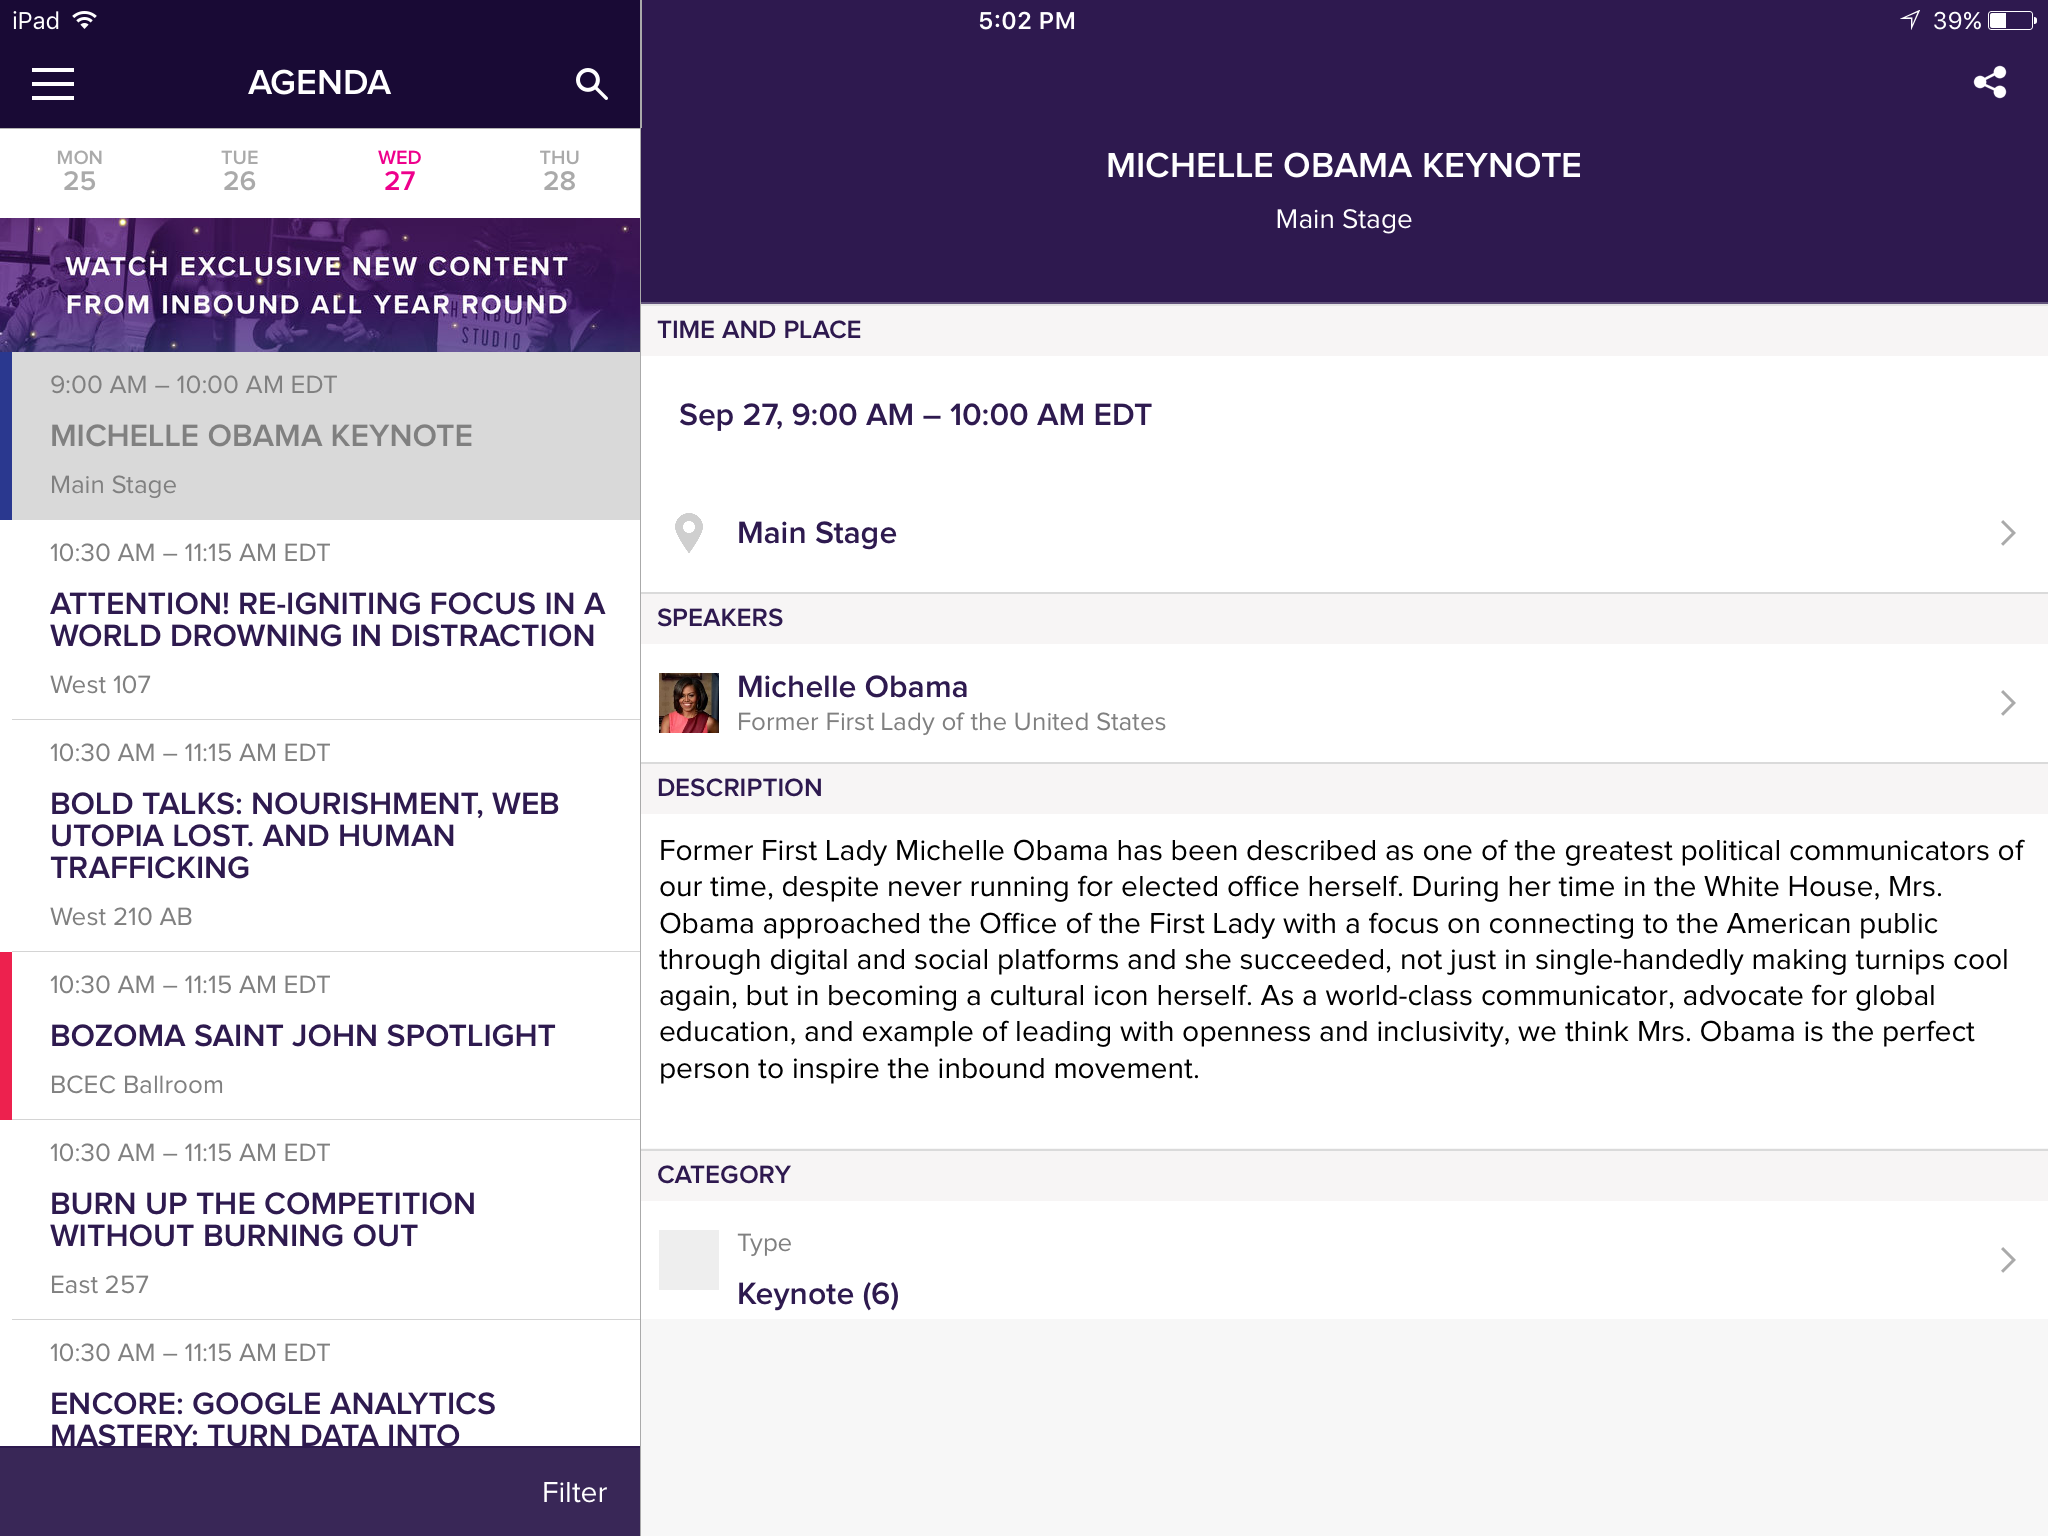Viewport: 2048px width, 1536px height.
Task: Tap East 257 room label
Action: point(99,1285)
